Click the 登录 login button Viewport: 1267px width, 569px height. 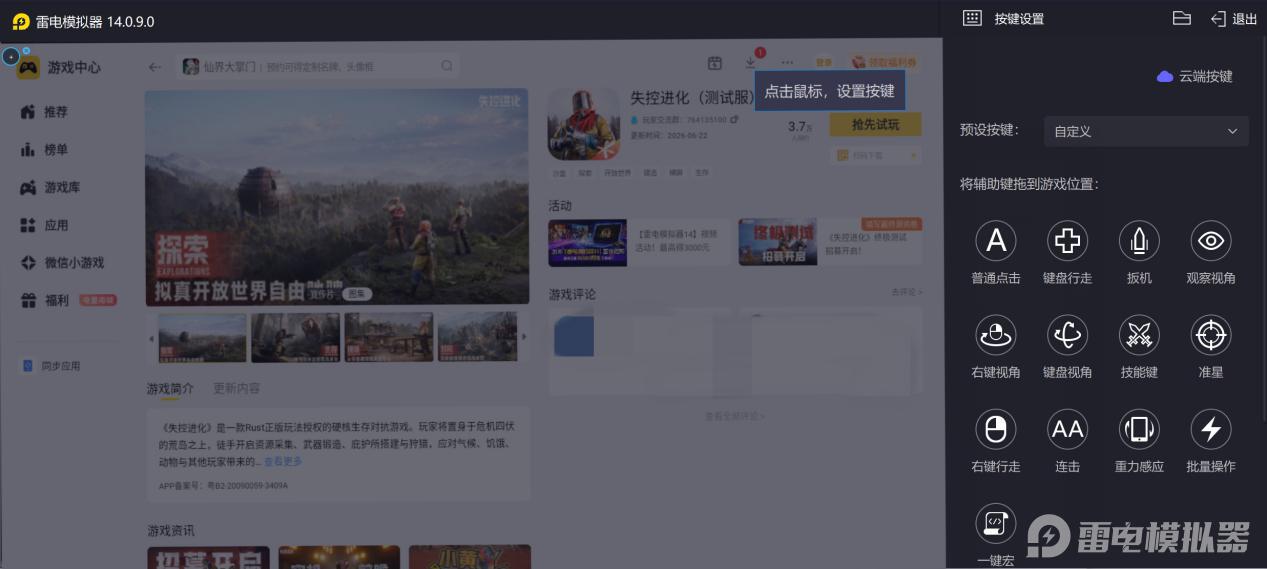click(x=823, y=63)
